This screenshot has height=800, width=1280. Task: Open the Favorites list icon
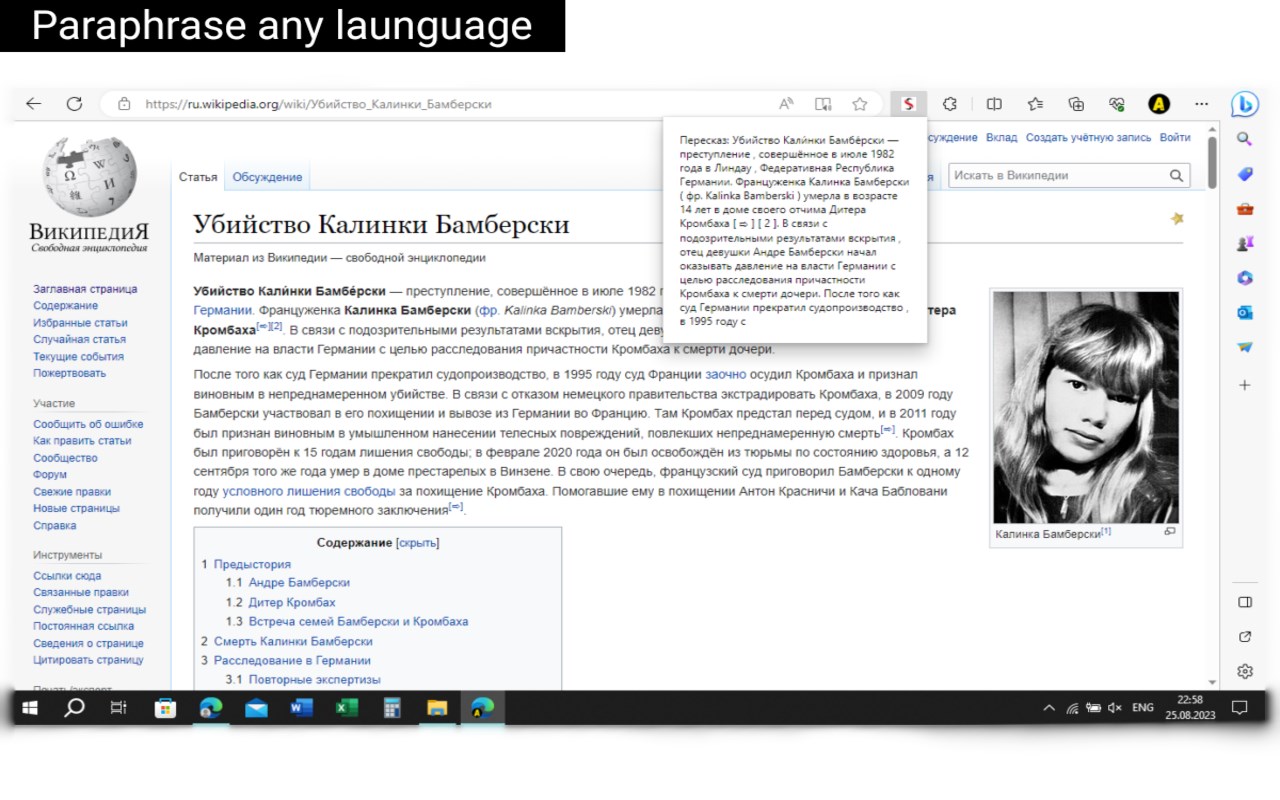(1035, 104)
